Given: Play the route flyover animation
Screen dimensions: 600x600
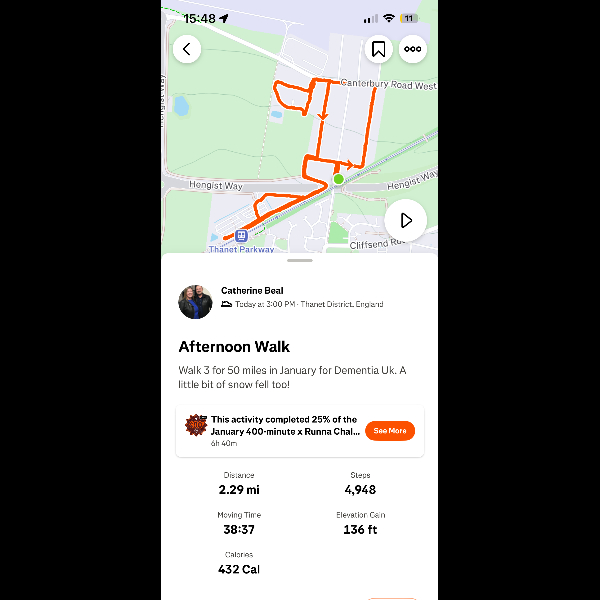Looking at the screenshot, I should point(405,220).
